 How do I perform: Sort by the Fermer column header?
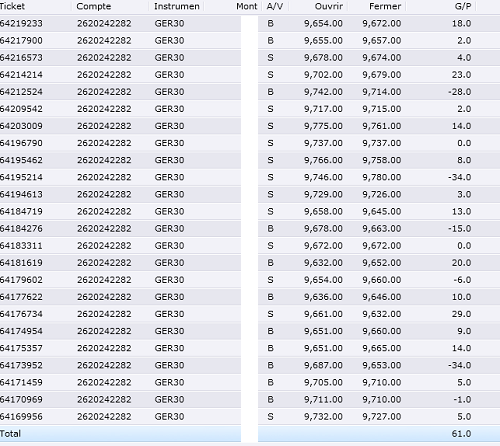click(385, 6)
